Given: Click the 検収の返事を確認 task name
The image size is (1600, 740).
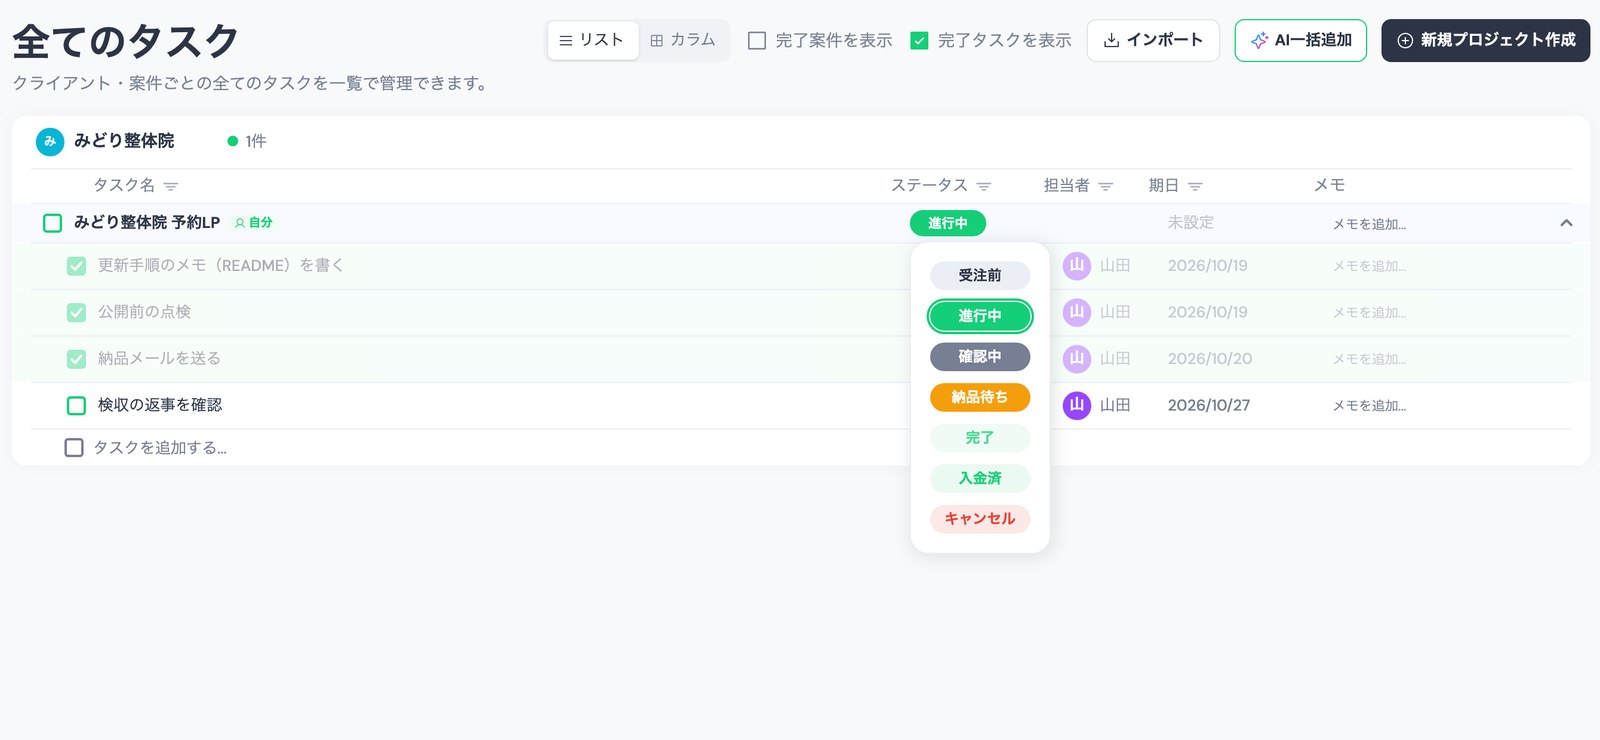Looking at the screenshot, I should point(160,405).
